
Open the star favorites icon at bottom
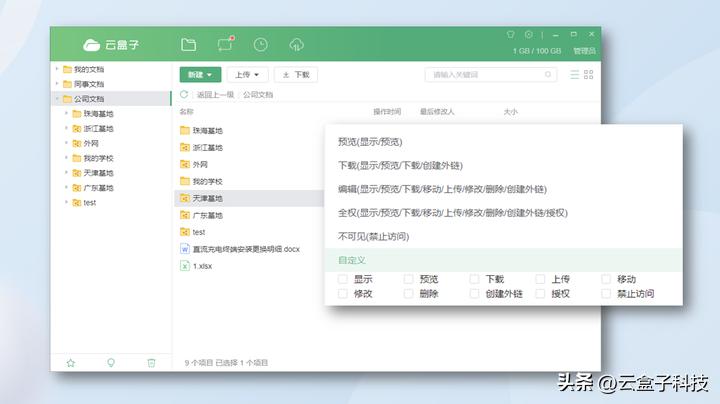coord(71,363)
